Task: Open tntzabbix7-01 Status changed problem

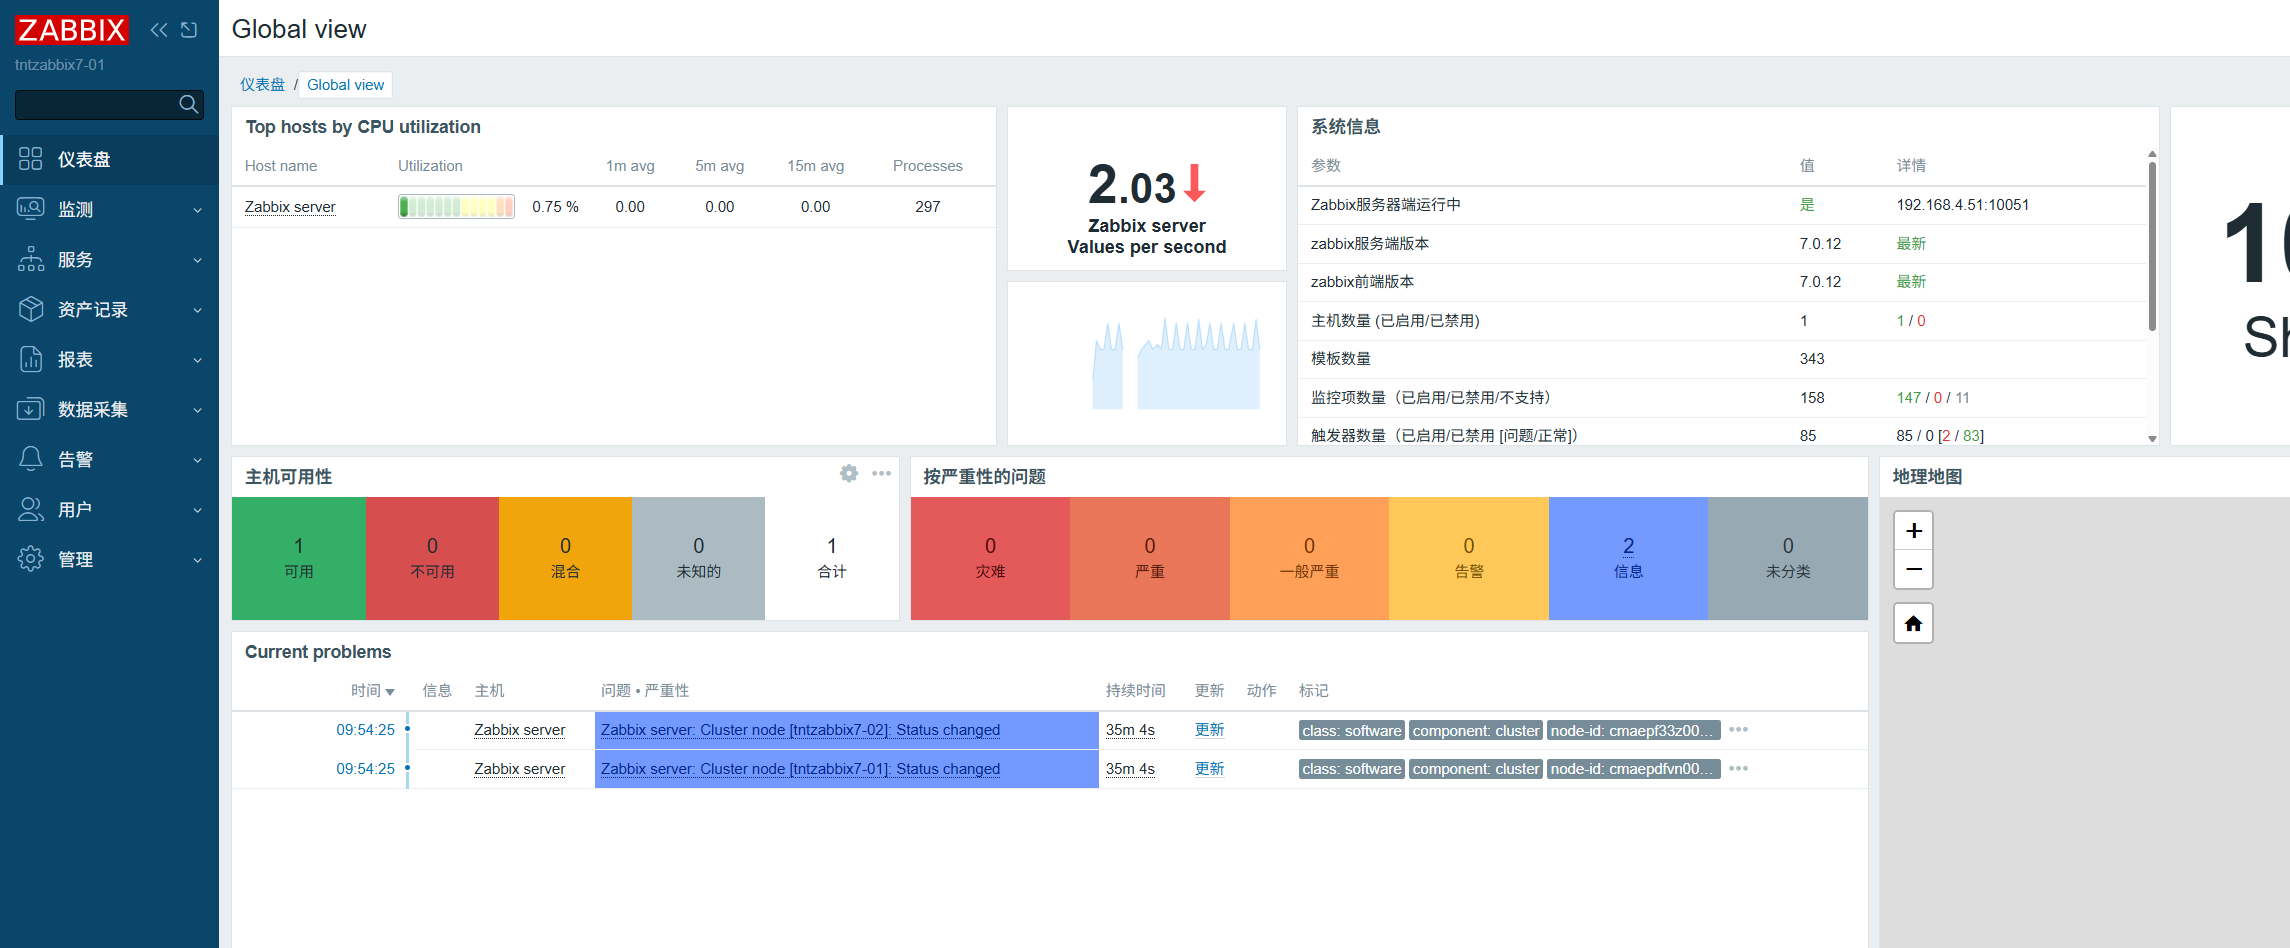Action: [800, 769]
